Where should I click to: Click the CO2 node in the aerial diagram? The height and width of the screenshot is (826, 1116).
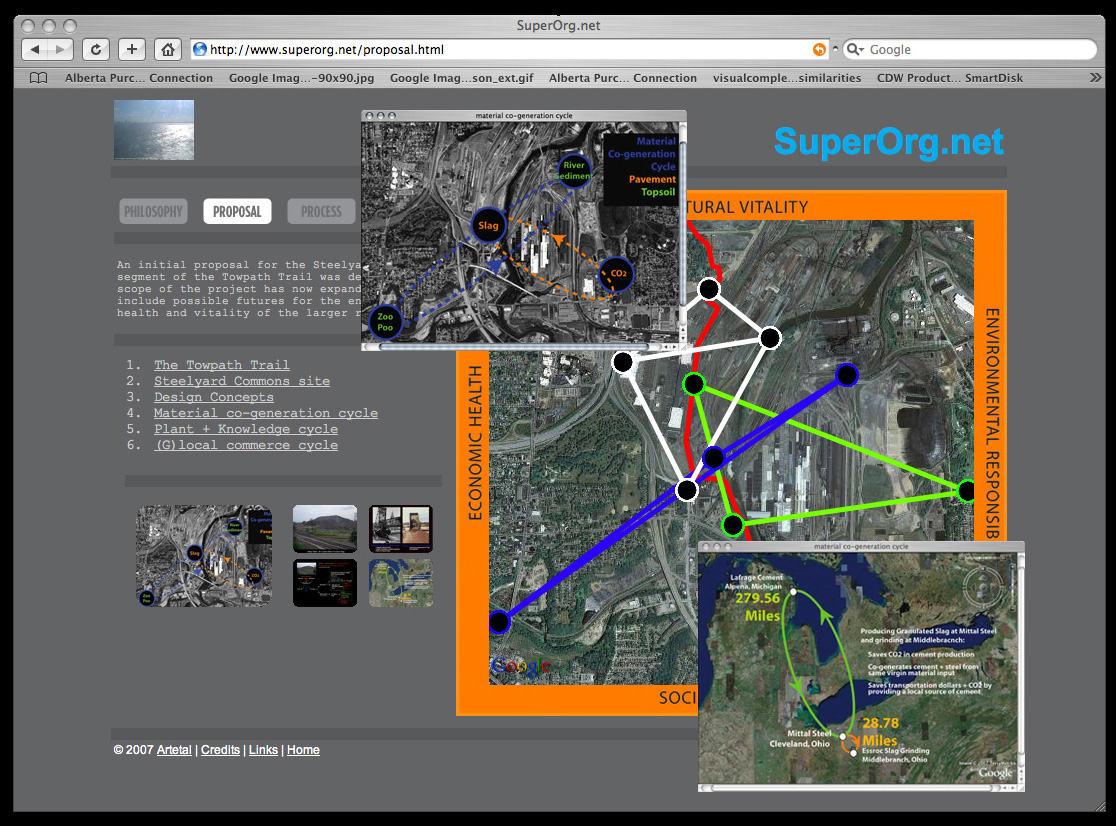[x=617, y=273]
